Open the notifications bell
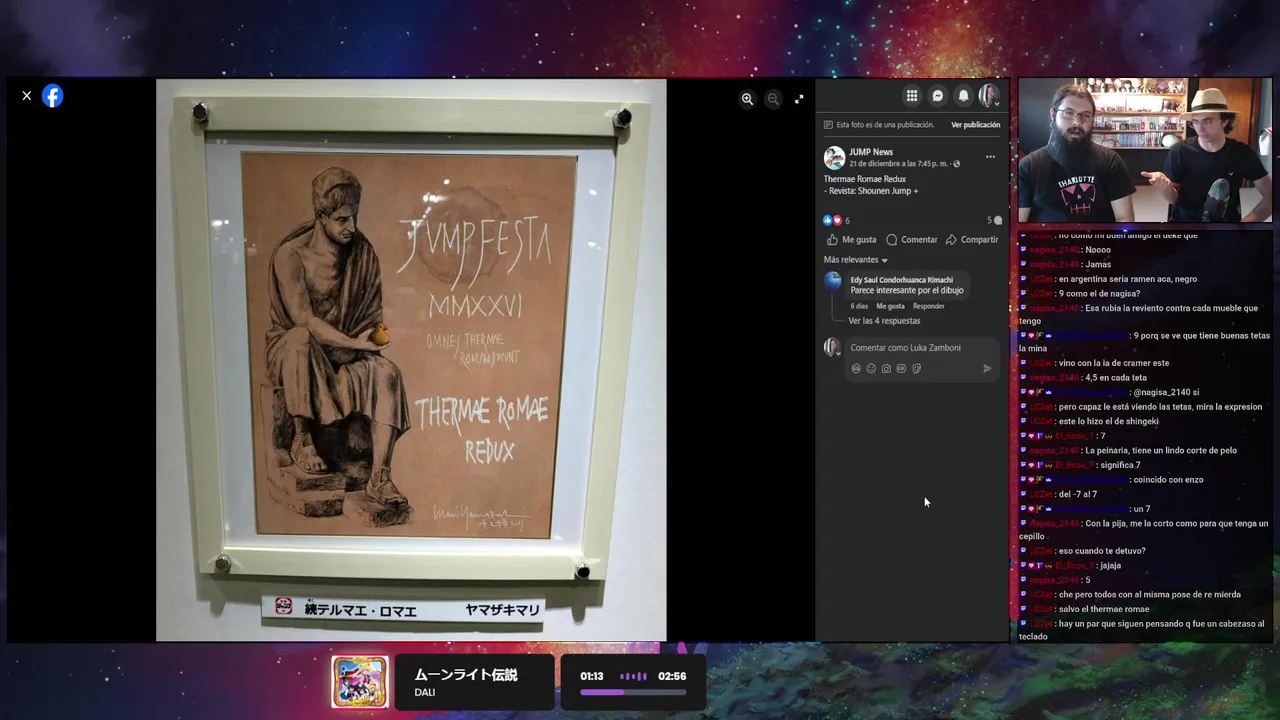The height and width of the screenshot is (720, 1280). (x=964, y=96)
